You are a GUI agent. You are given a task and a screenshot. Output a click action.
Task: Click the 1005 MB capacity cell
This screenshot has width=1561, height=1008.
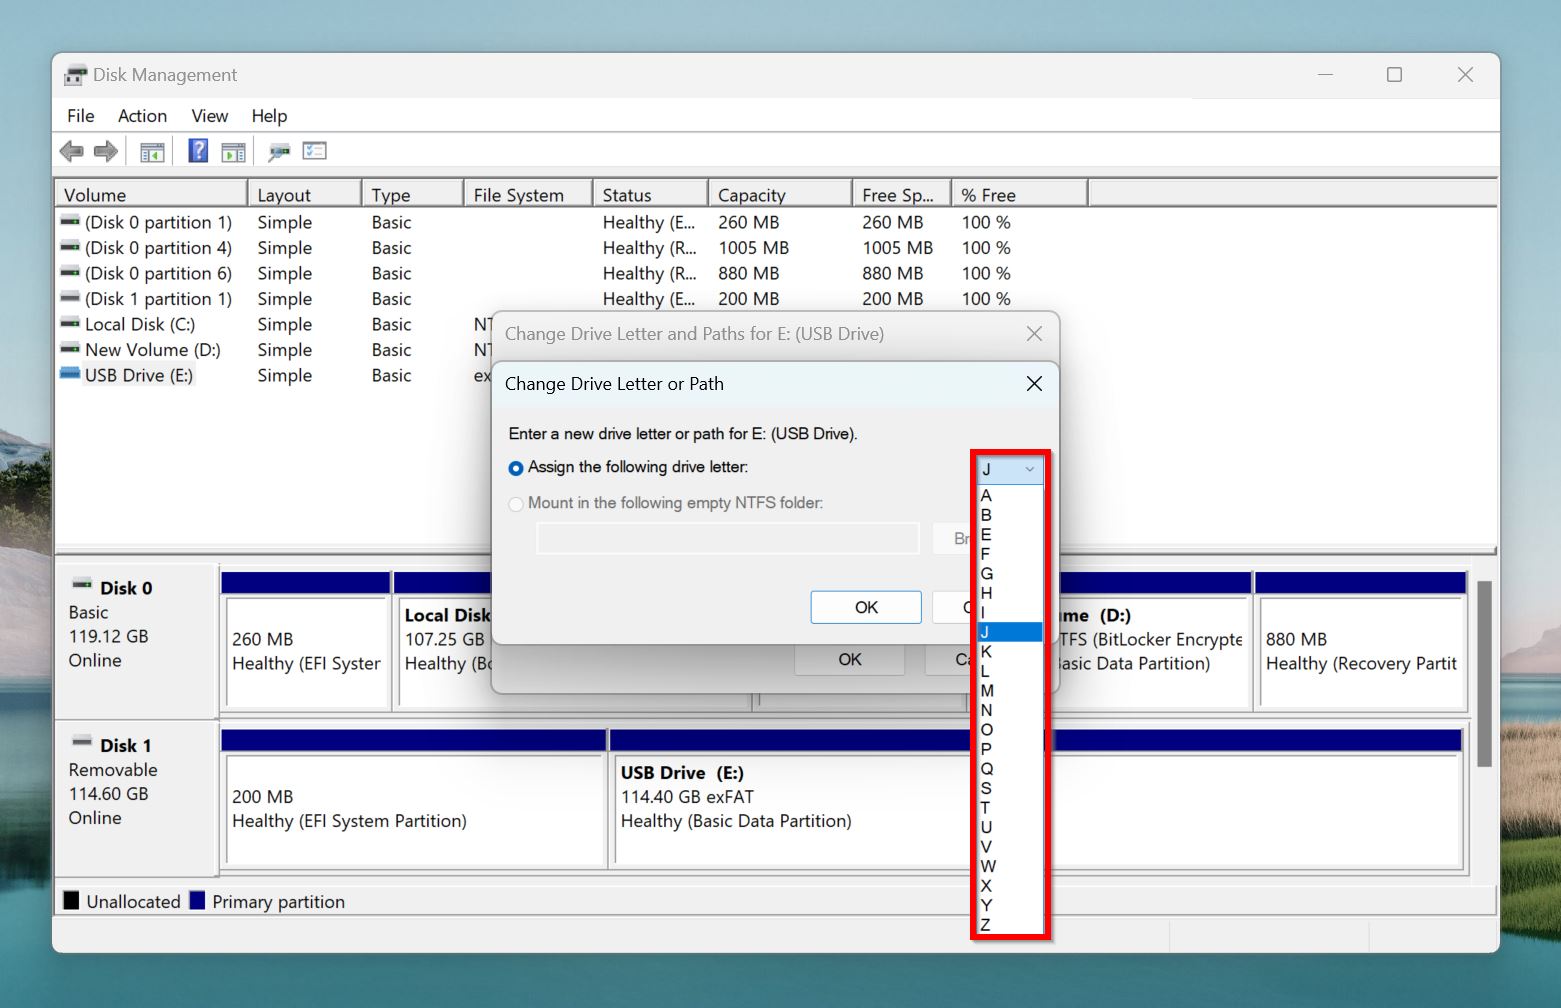(754, 248)
